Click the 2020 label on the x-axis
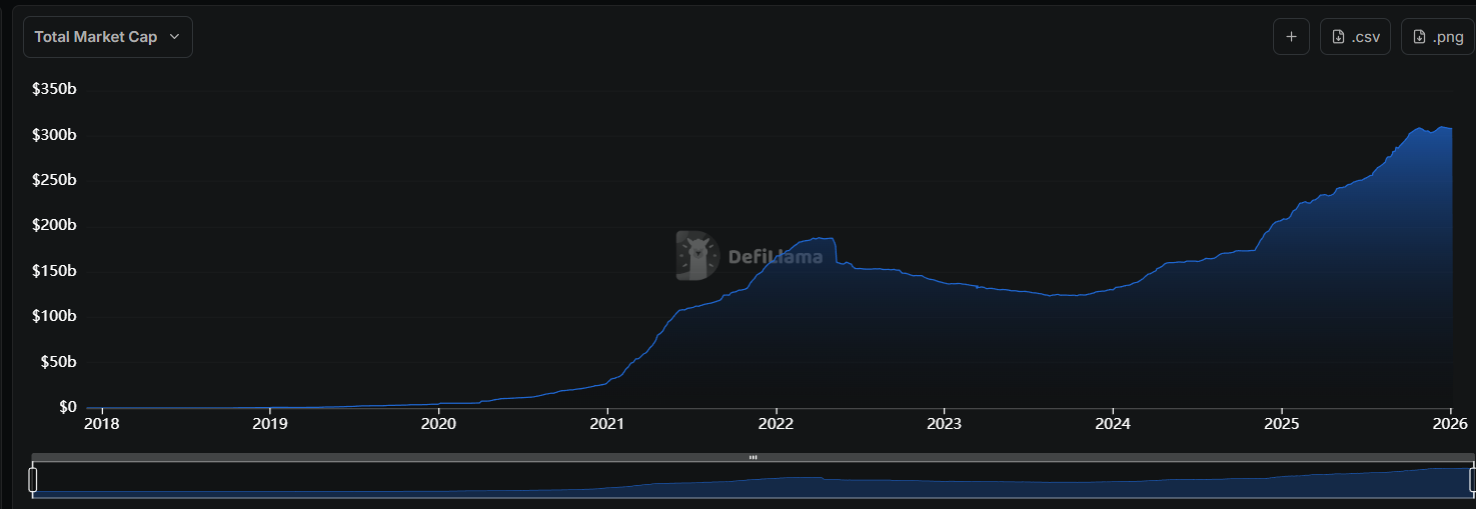The image size is (1476, 509). click(x=438, y=424)
